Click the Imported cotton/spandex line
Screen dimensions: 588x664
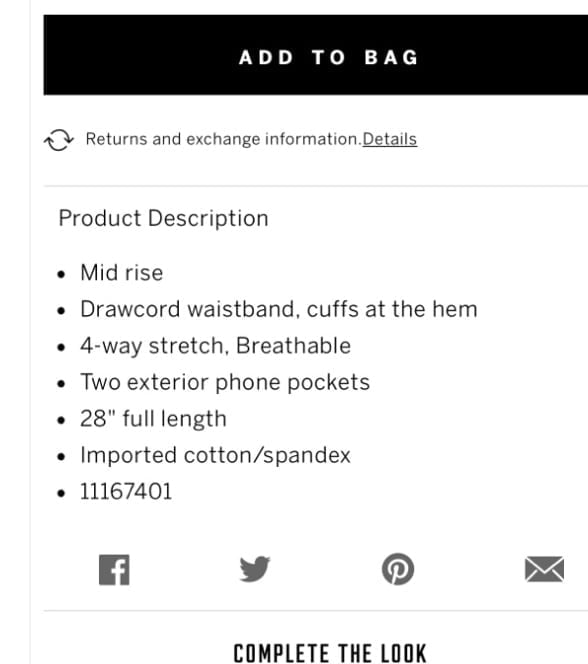coord(215,456)
